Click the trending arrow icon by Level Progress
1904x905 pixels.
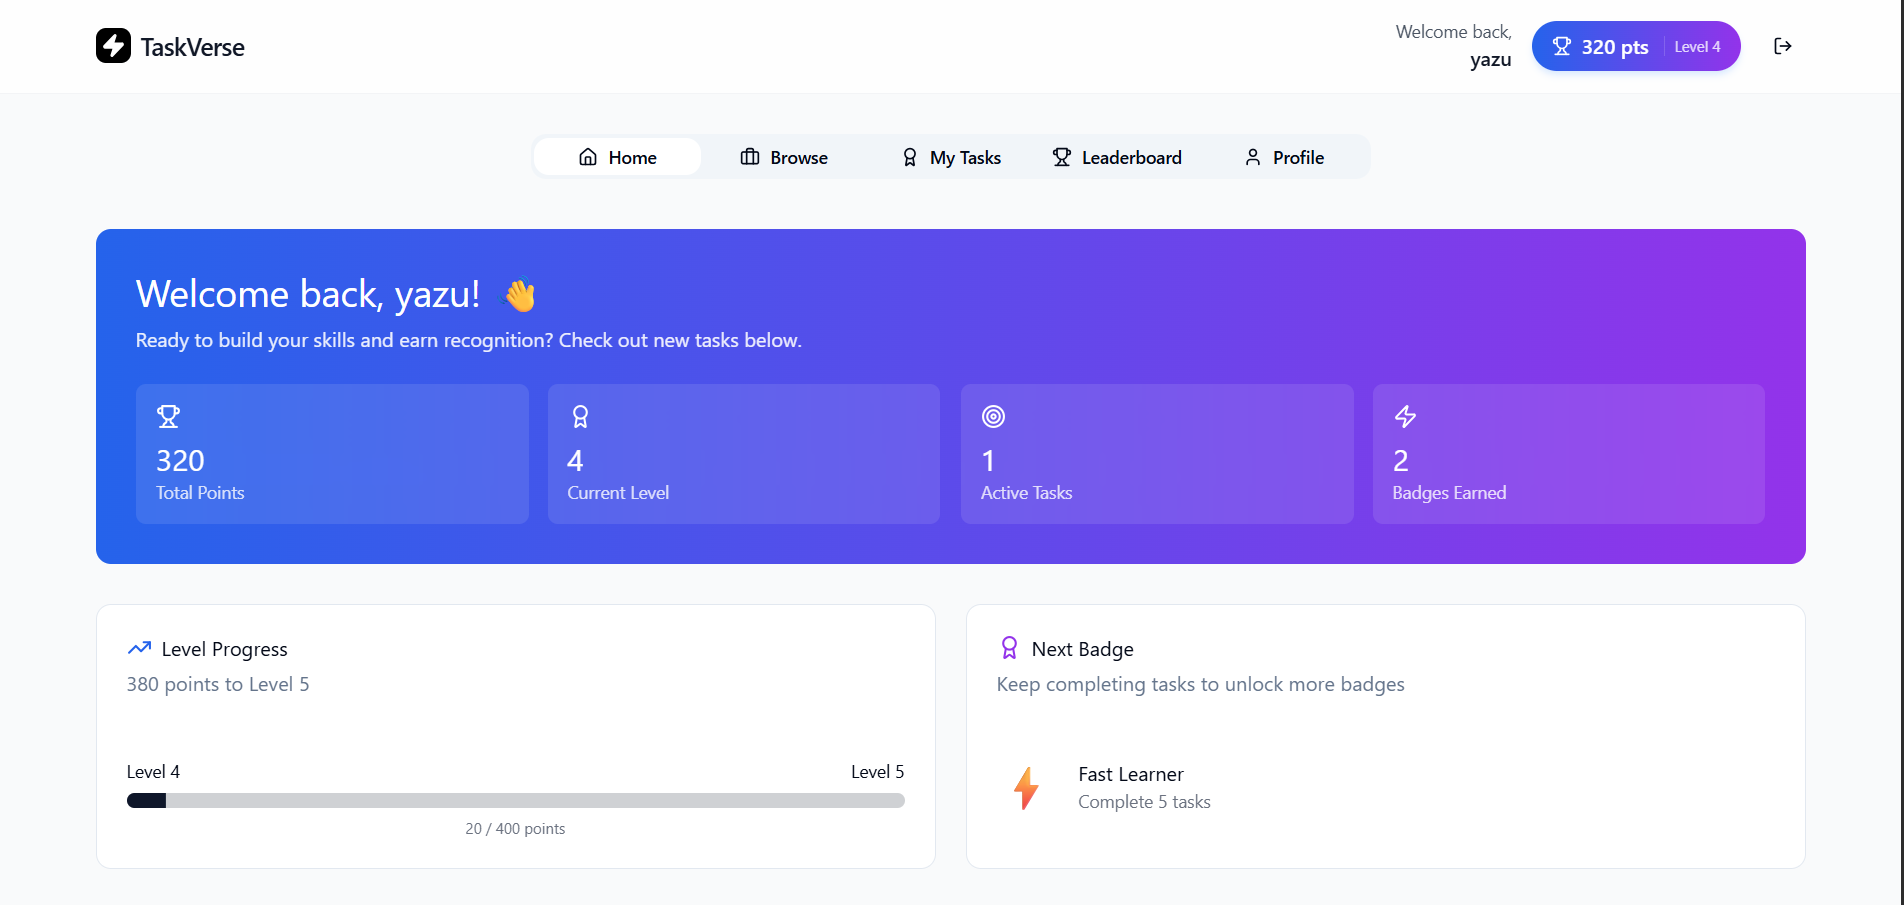coord(139,648)
